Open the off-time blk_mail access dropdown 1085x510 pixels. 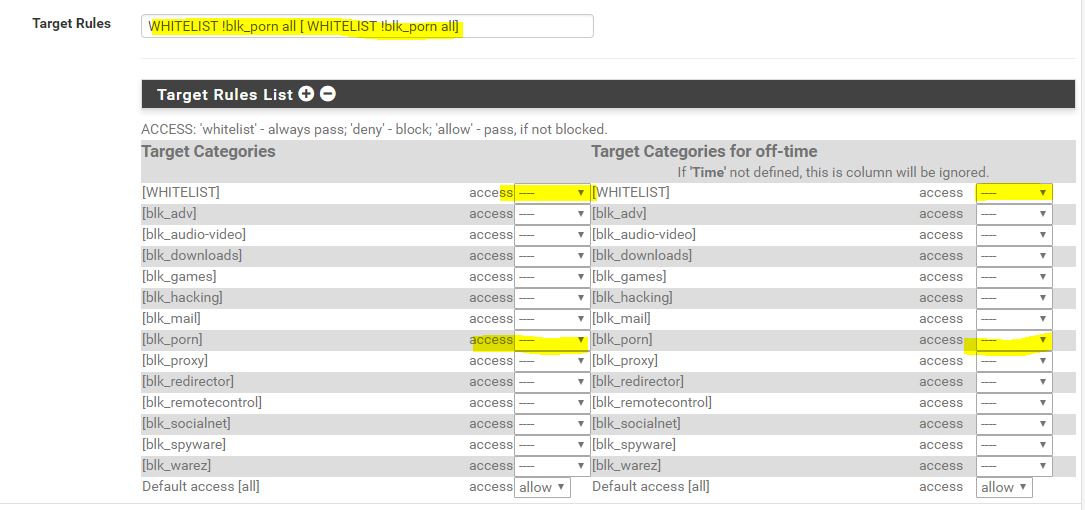[1014, 319]
